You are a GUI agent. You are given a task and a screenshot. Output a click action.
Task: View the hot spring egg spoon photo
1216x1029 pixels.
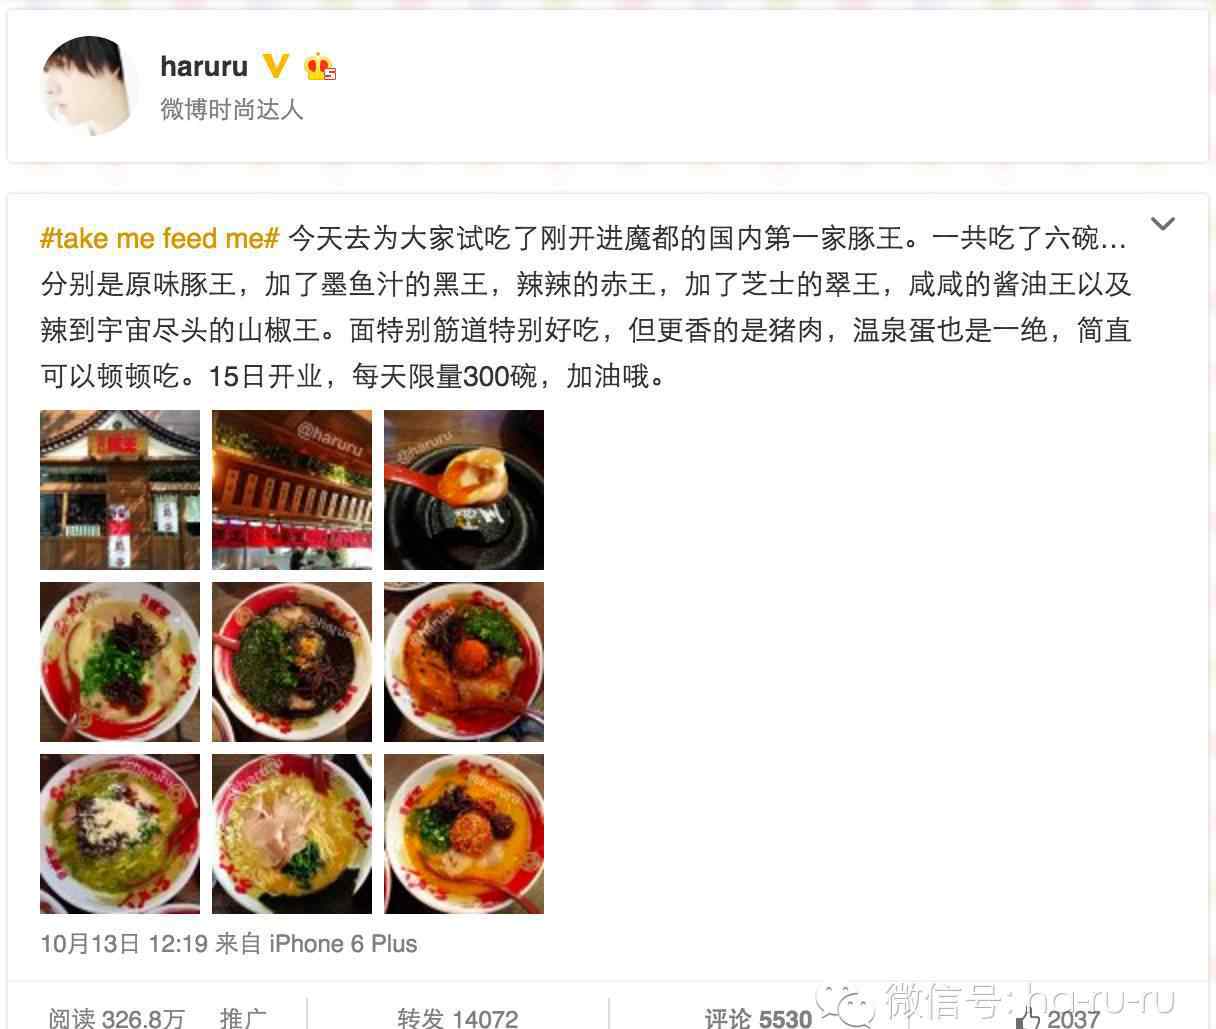(464, 490)
